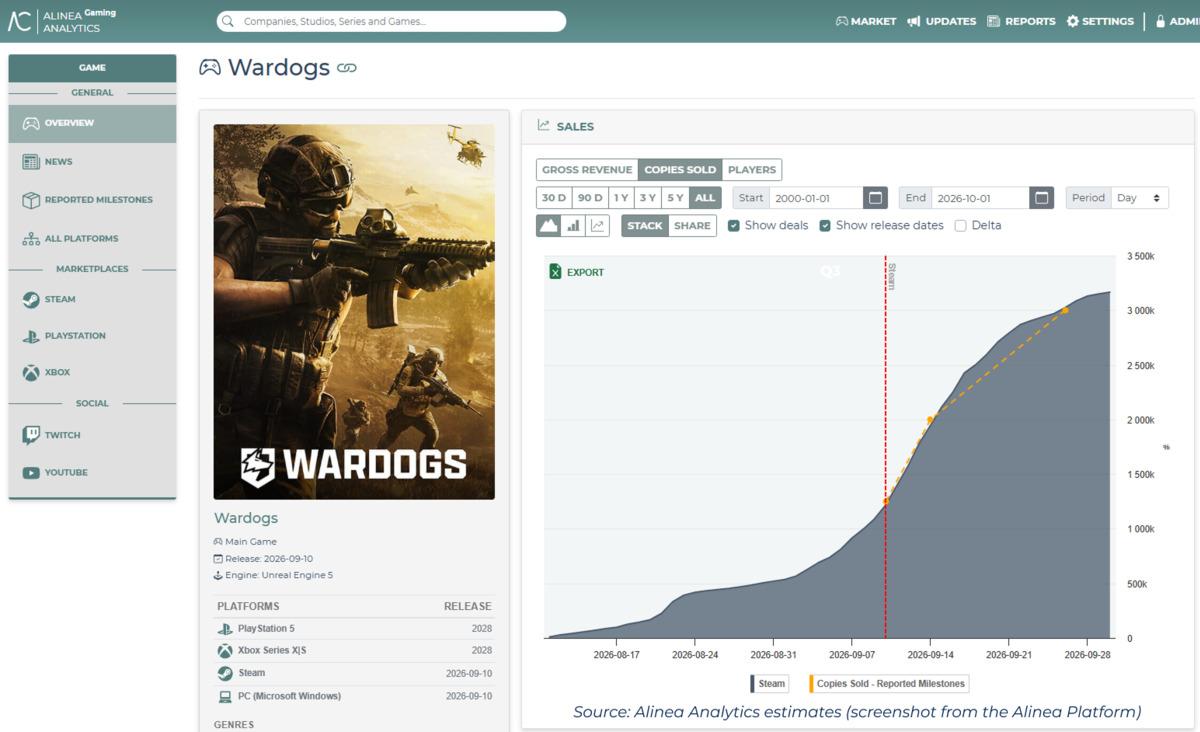
Task: Click the Alinea Analytics logo
Action: tap(62, 21)
